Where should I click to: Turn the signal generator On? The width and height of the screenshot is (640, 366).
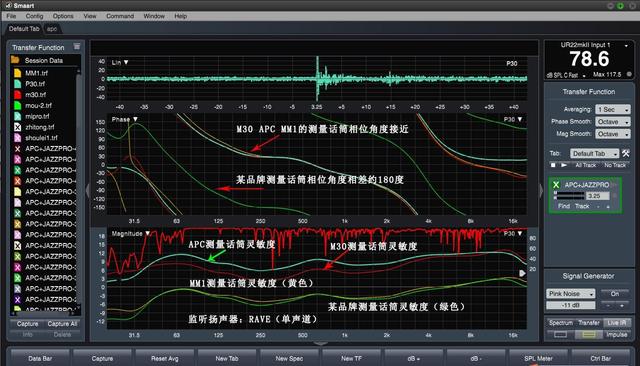615,293
